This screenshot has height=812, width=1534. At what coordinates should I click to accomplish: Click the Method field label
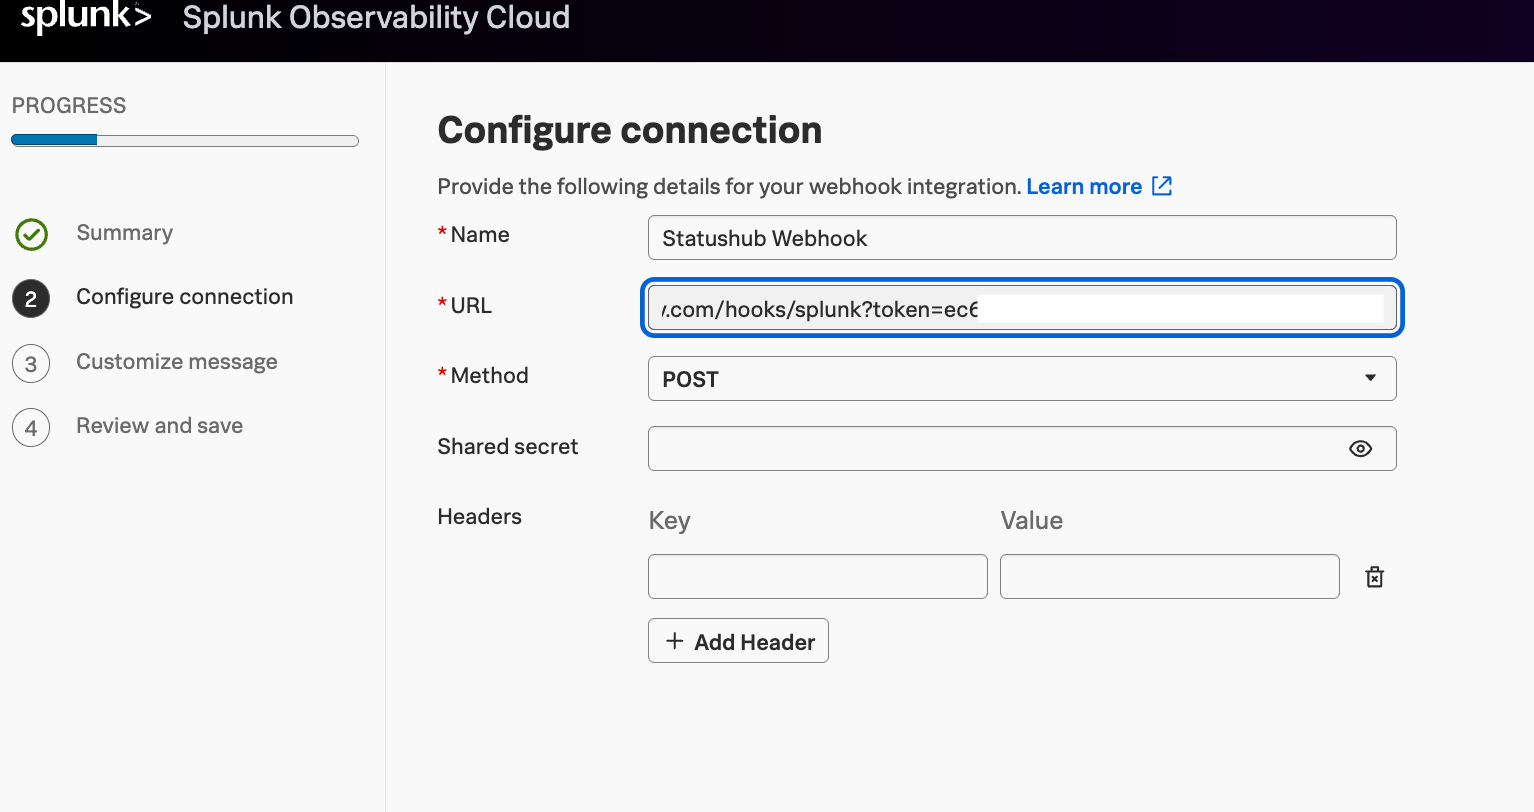point(489,376)
